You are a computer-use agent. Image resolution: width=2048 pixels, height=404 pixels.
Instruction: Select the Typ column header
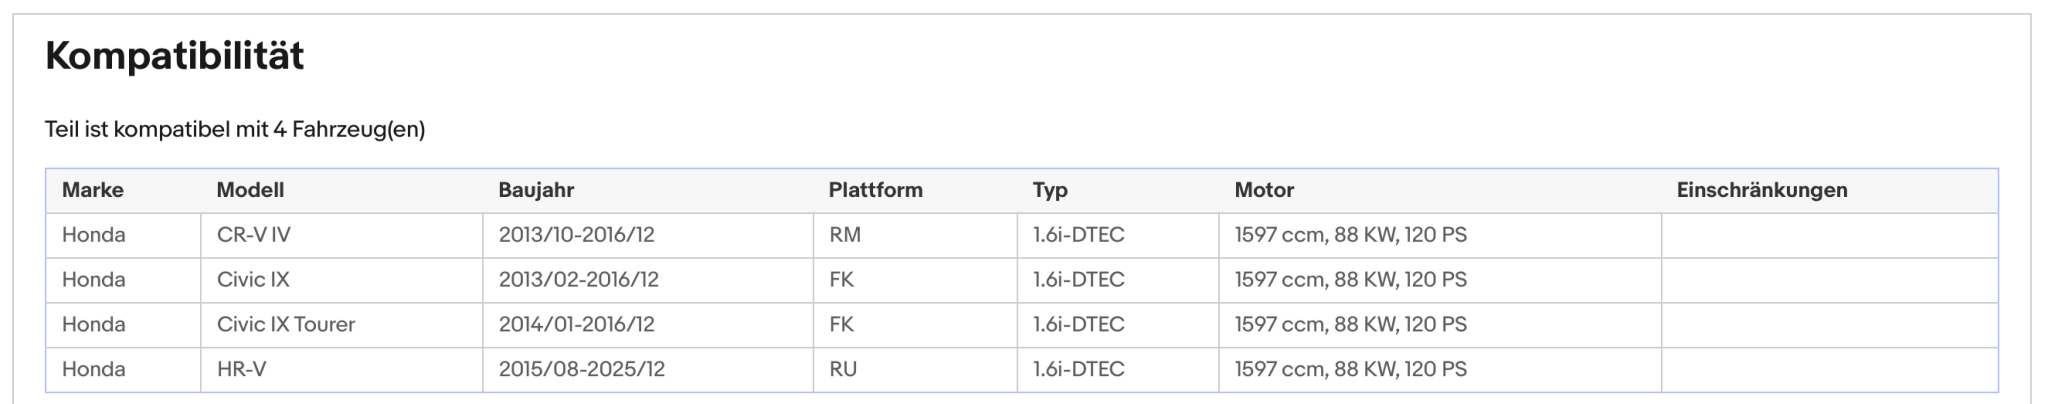point(1050,190)
